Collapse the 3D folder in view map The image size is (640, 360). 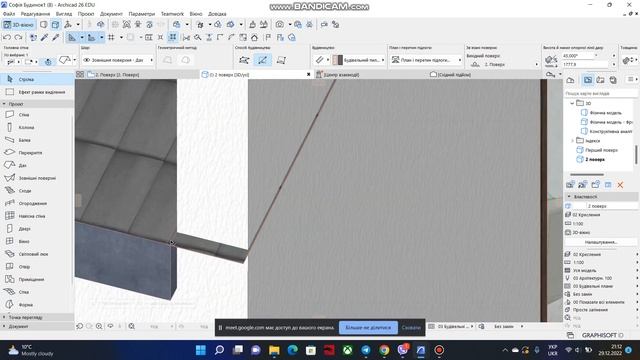coord(572,103)
